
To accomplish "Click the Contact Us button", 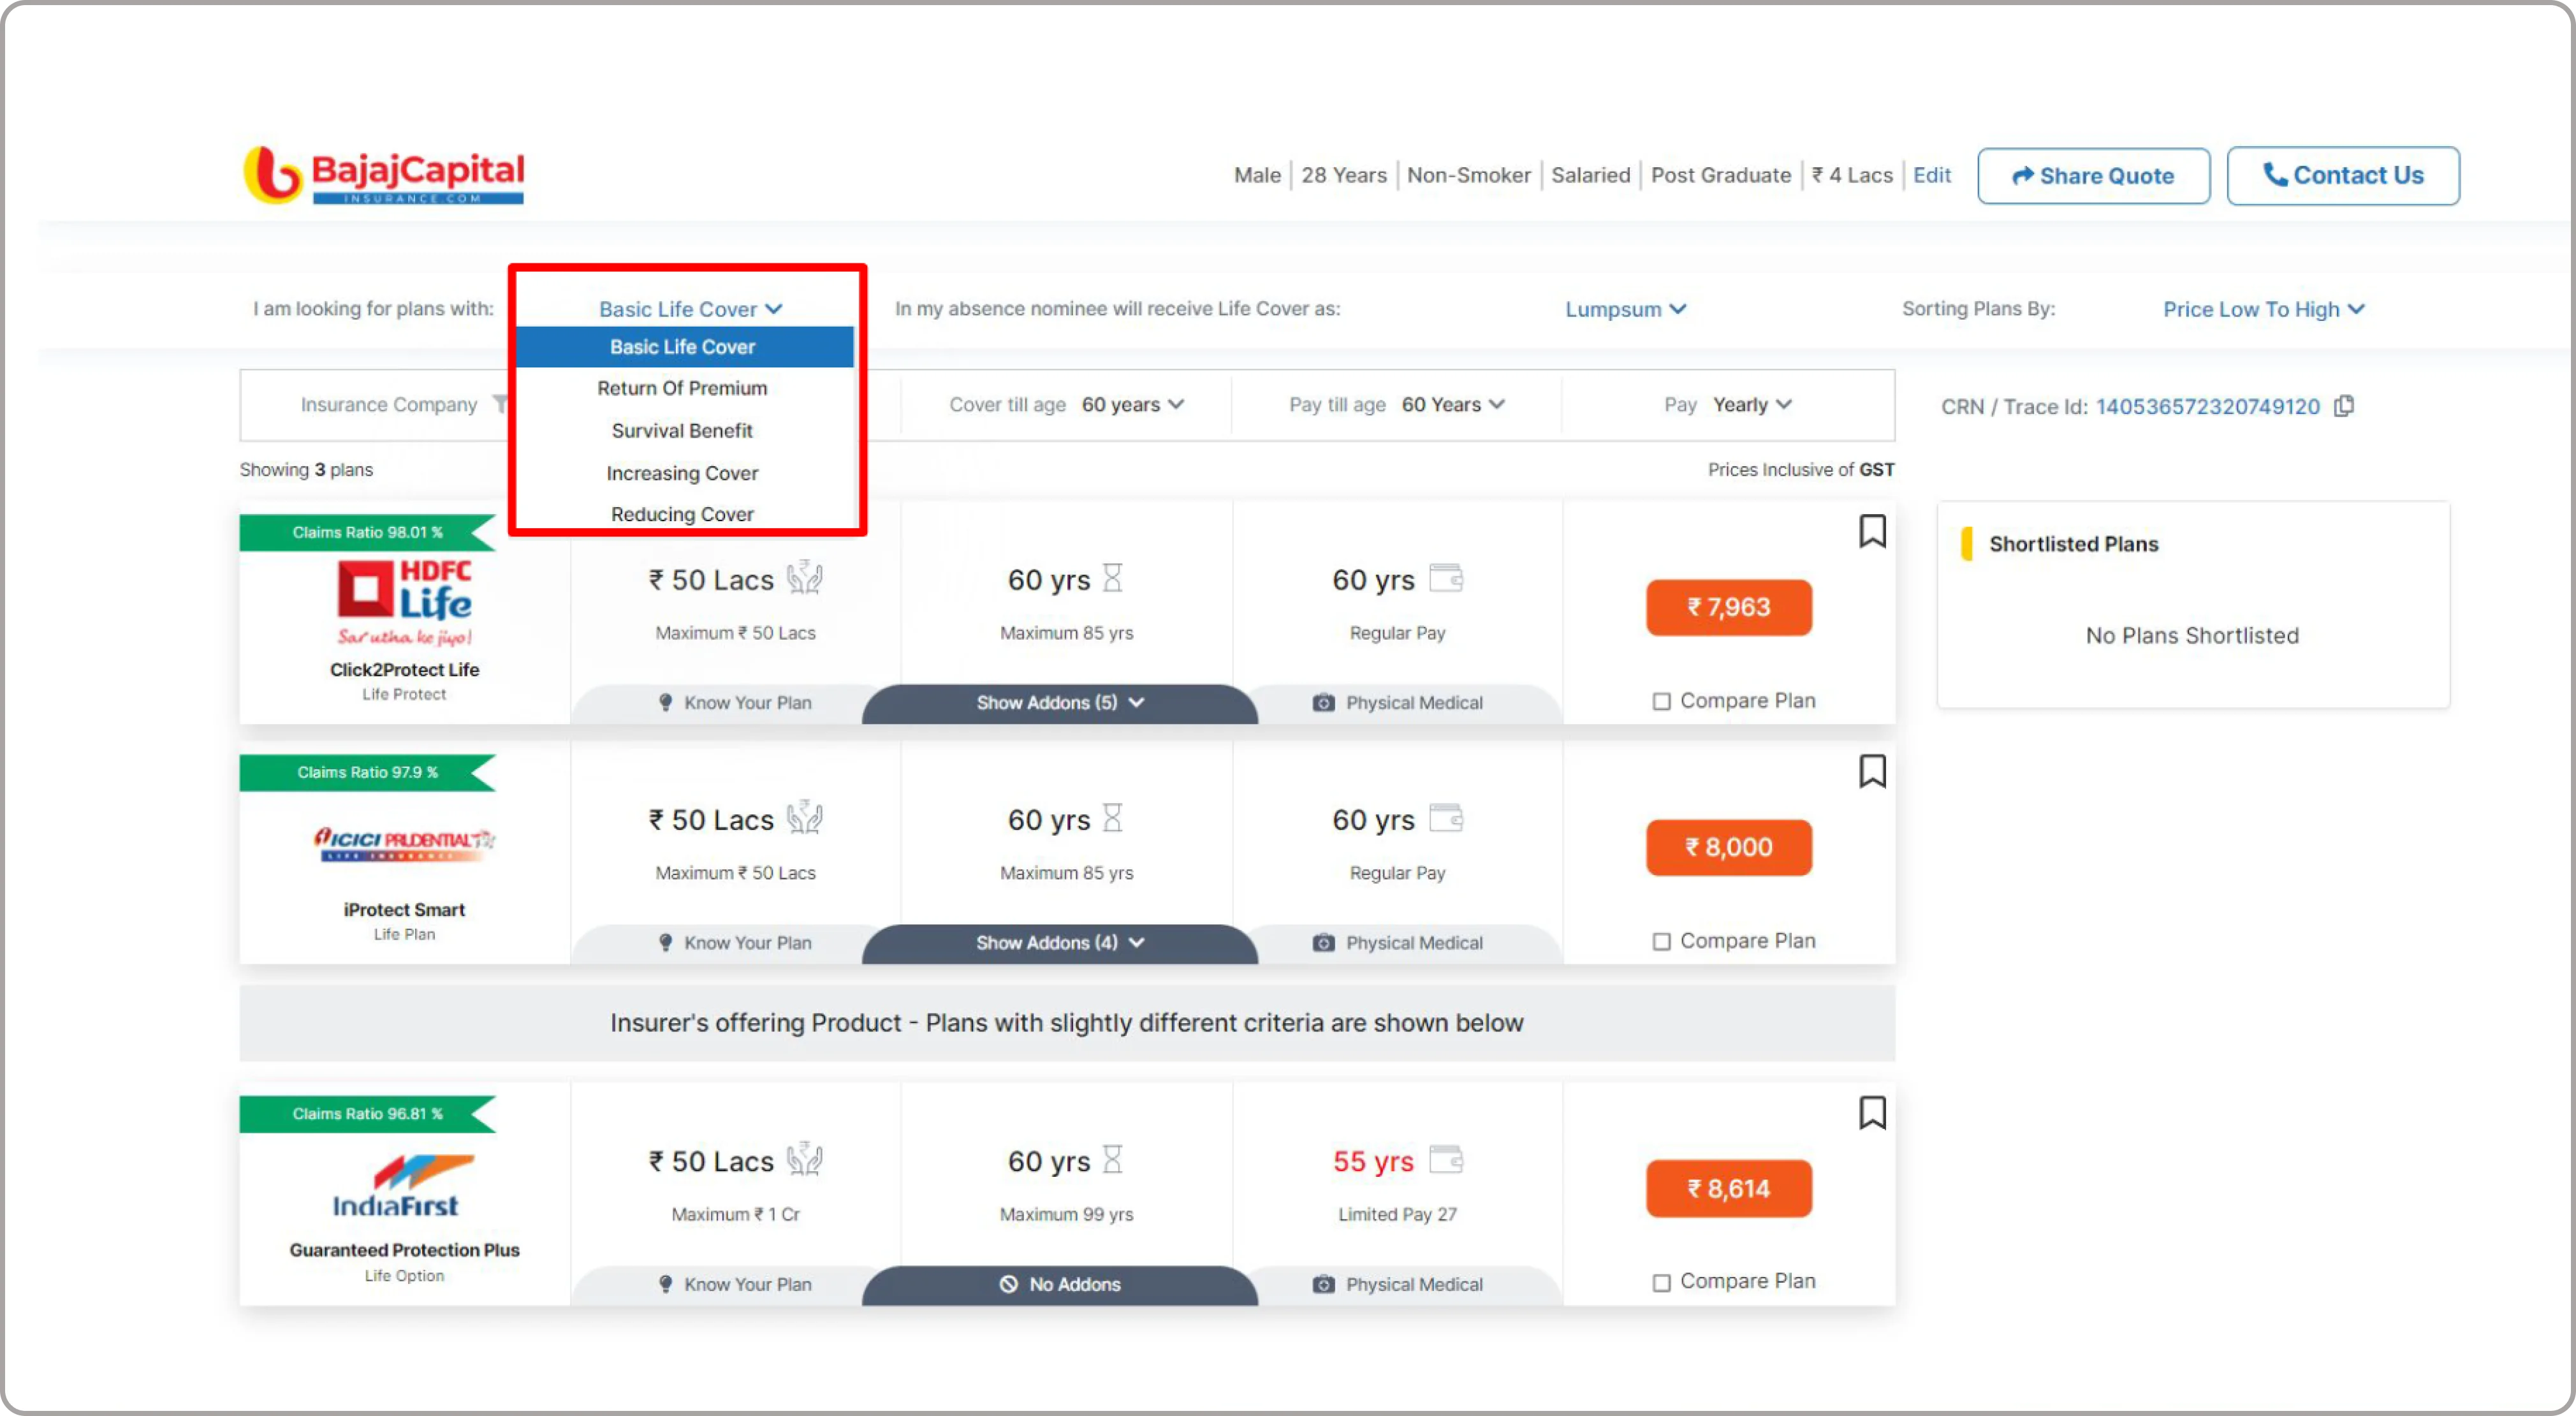I will click(x=2343, y=176).
